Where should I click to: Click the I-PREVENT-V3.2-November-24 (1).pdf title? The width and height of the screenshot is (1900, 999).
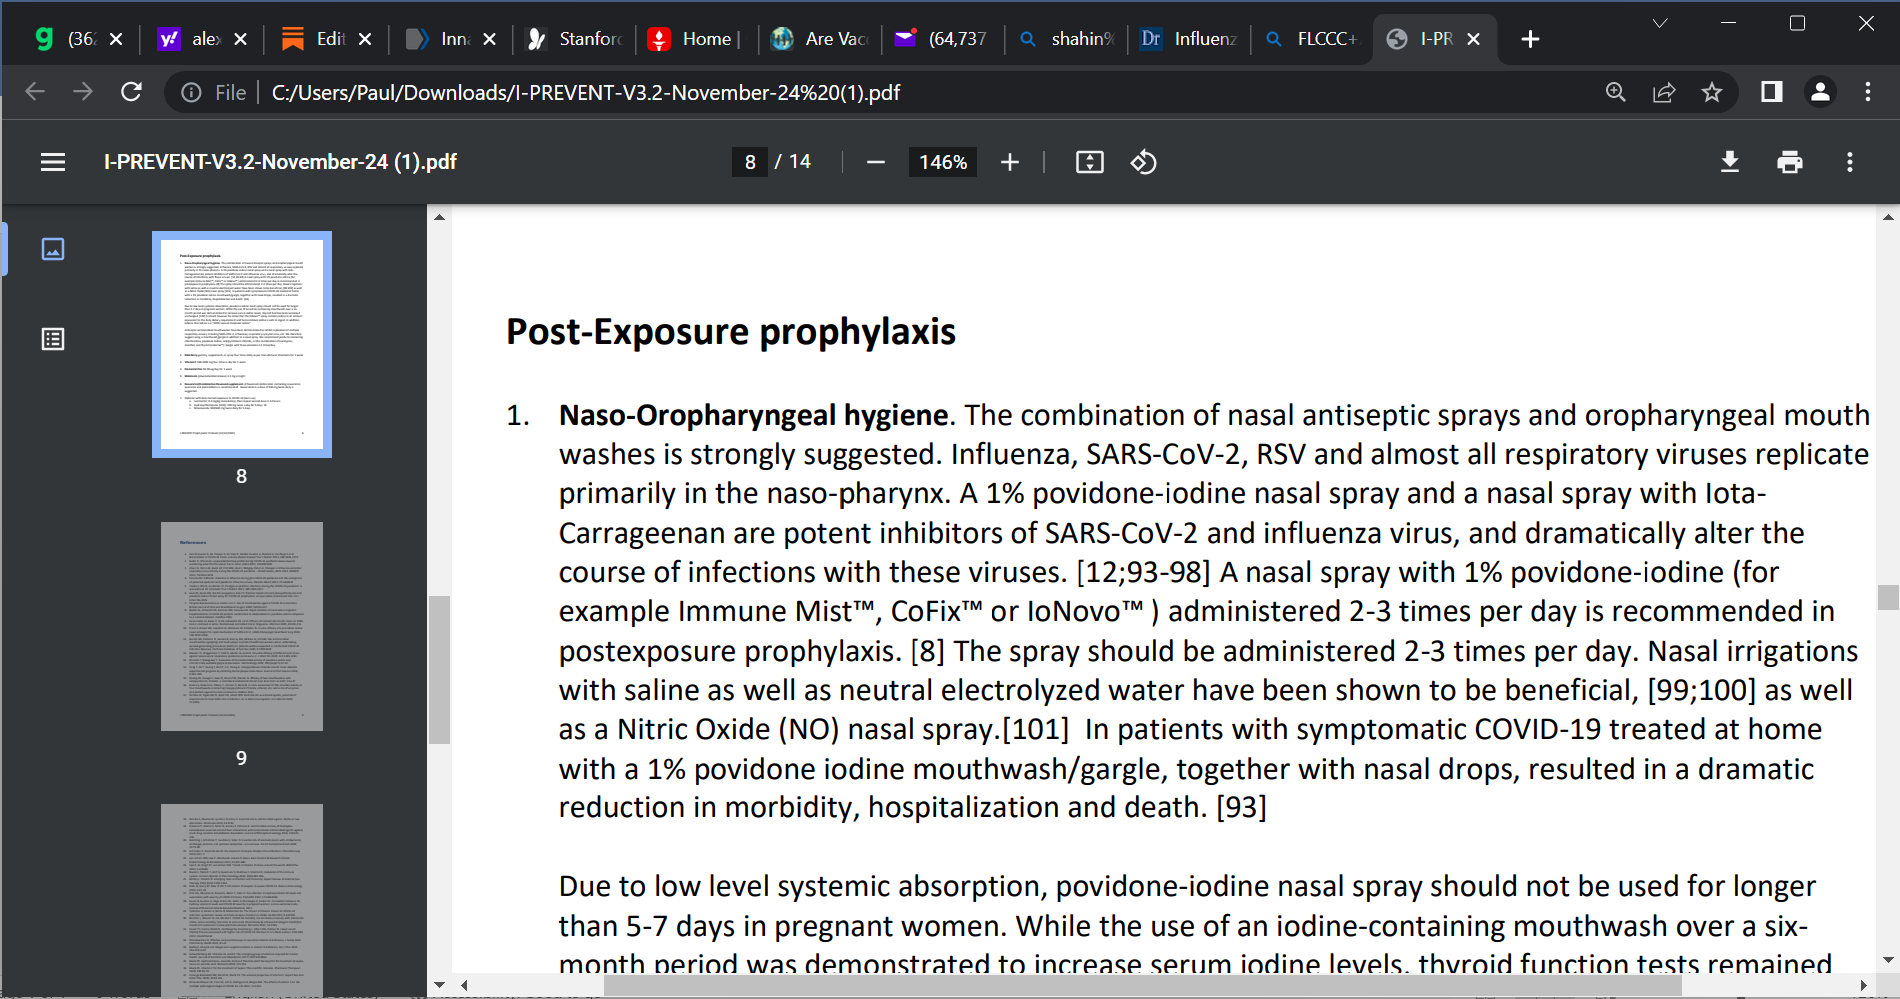(x=280, y=162)
